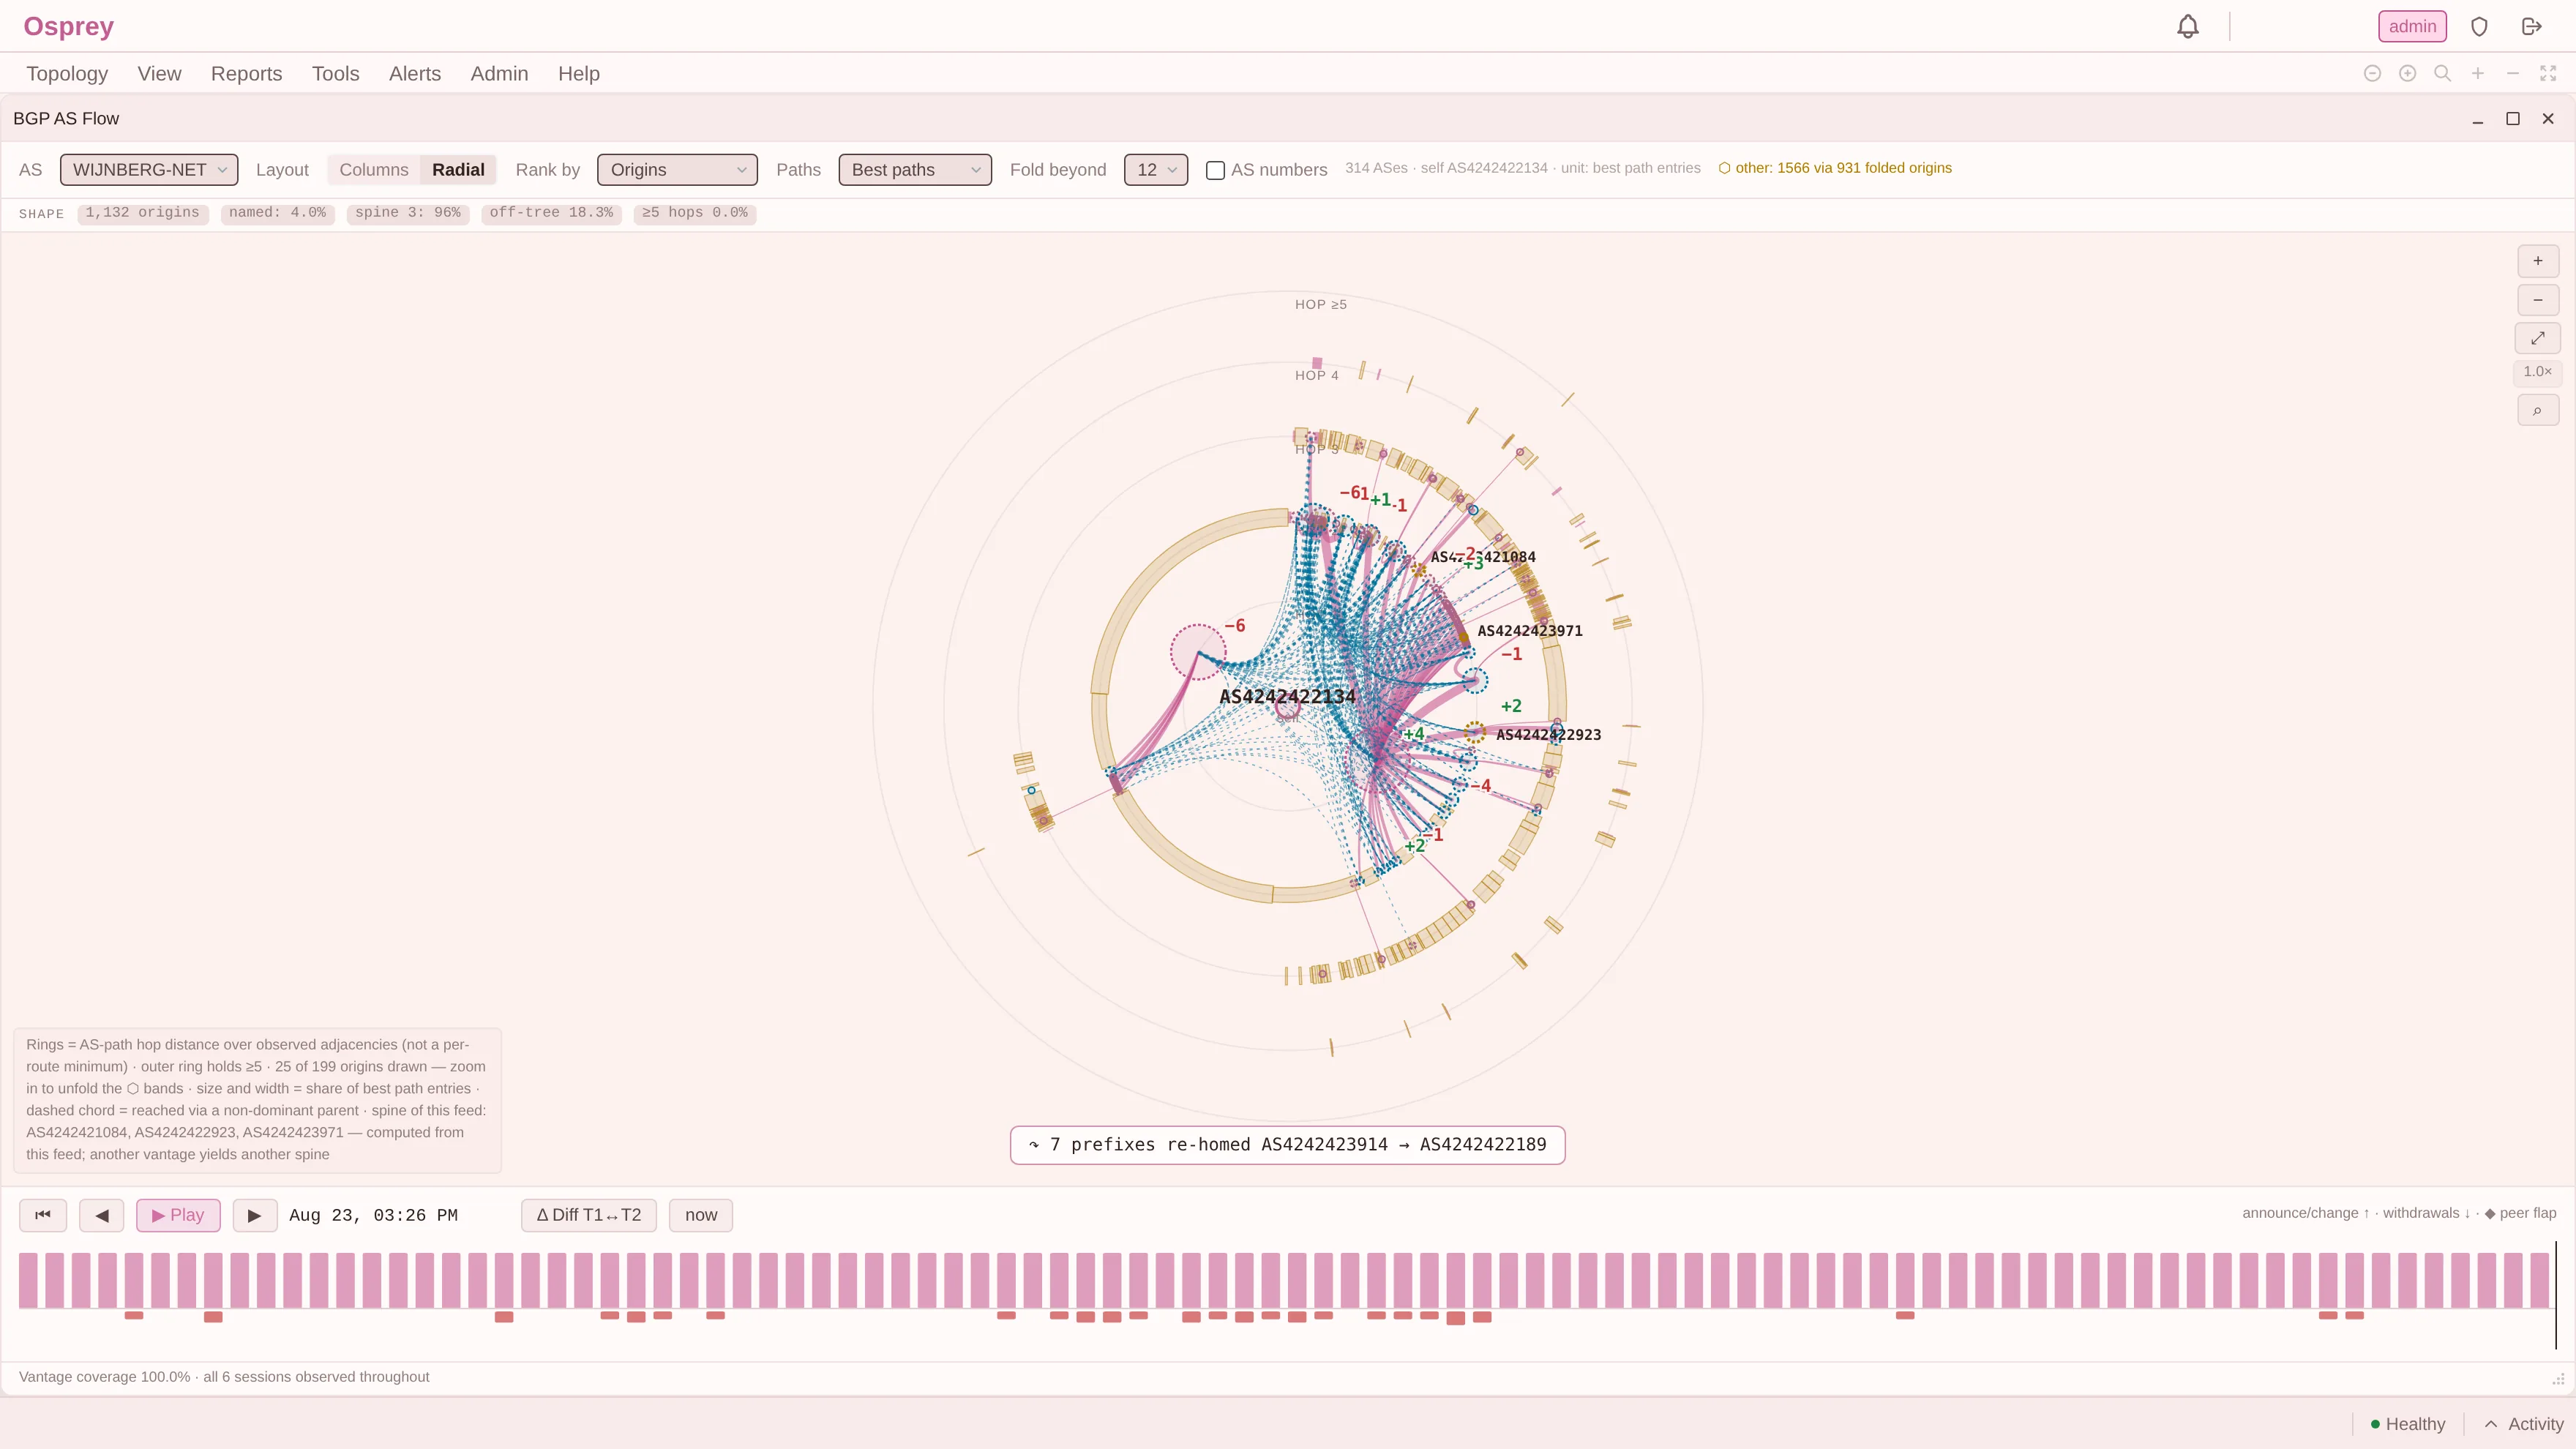Click the shield icon in the header
The height and width of the screenshot is (1449, 2576).
(x=2479, y=27)
